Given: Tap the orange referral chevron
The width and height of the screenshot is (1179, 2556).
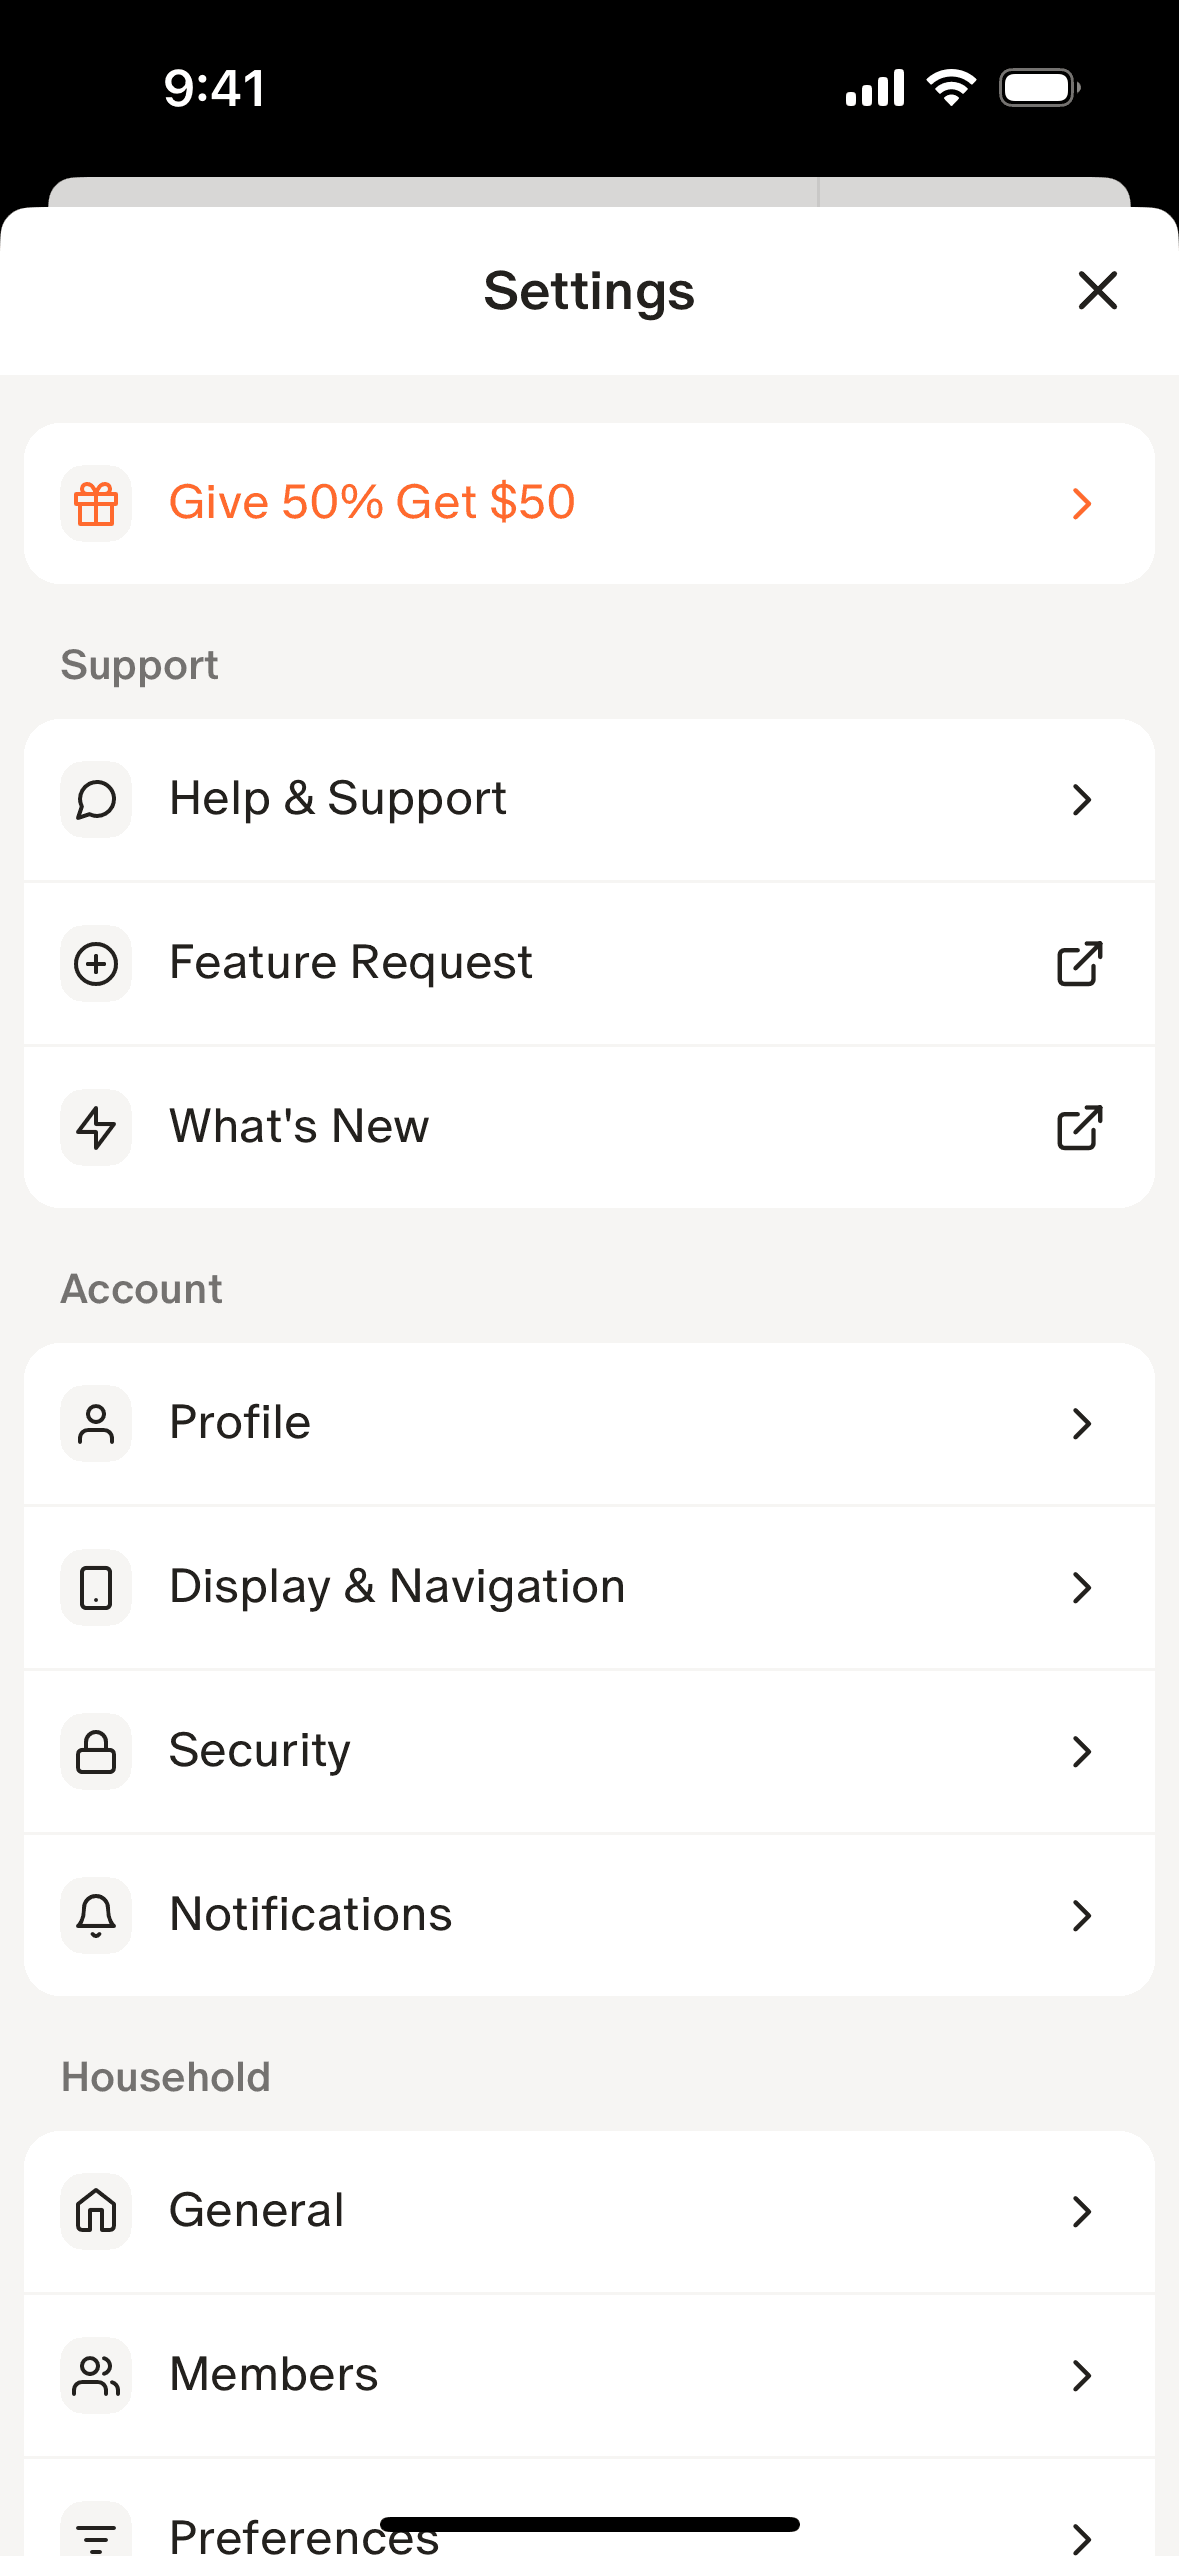Looking at the screenshot, I should point(1081,504).
